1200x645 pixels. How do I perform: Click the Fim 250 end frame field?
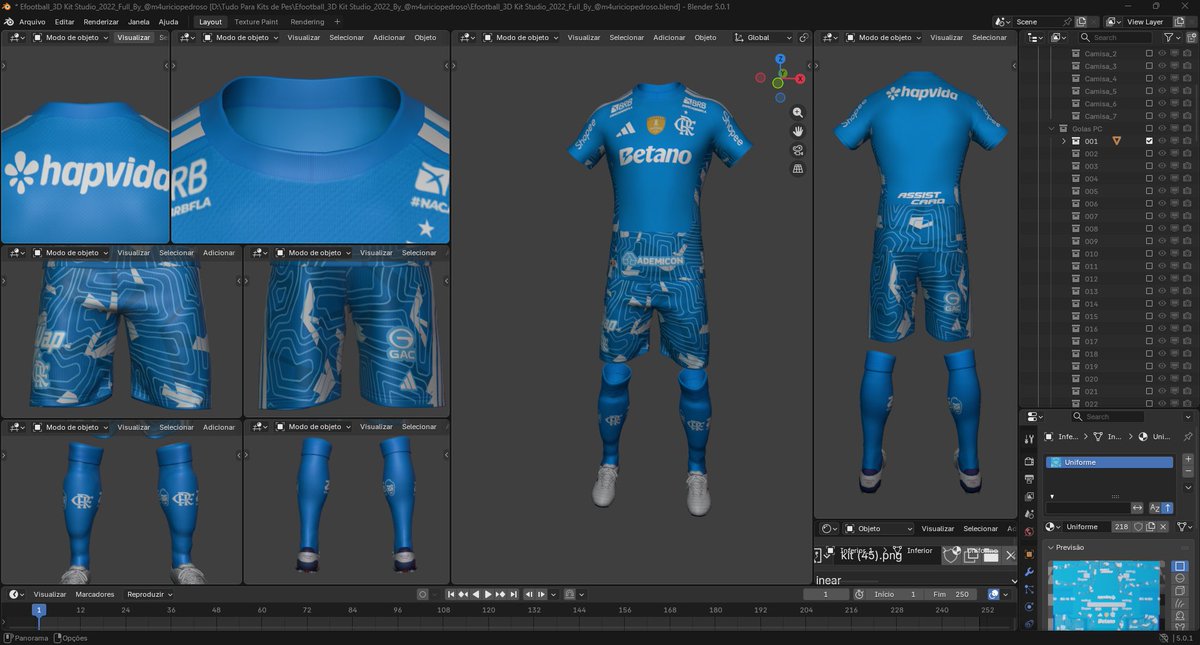pyautogui.click(x=953, y=594)
